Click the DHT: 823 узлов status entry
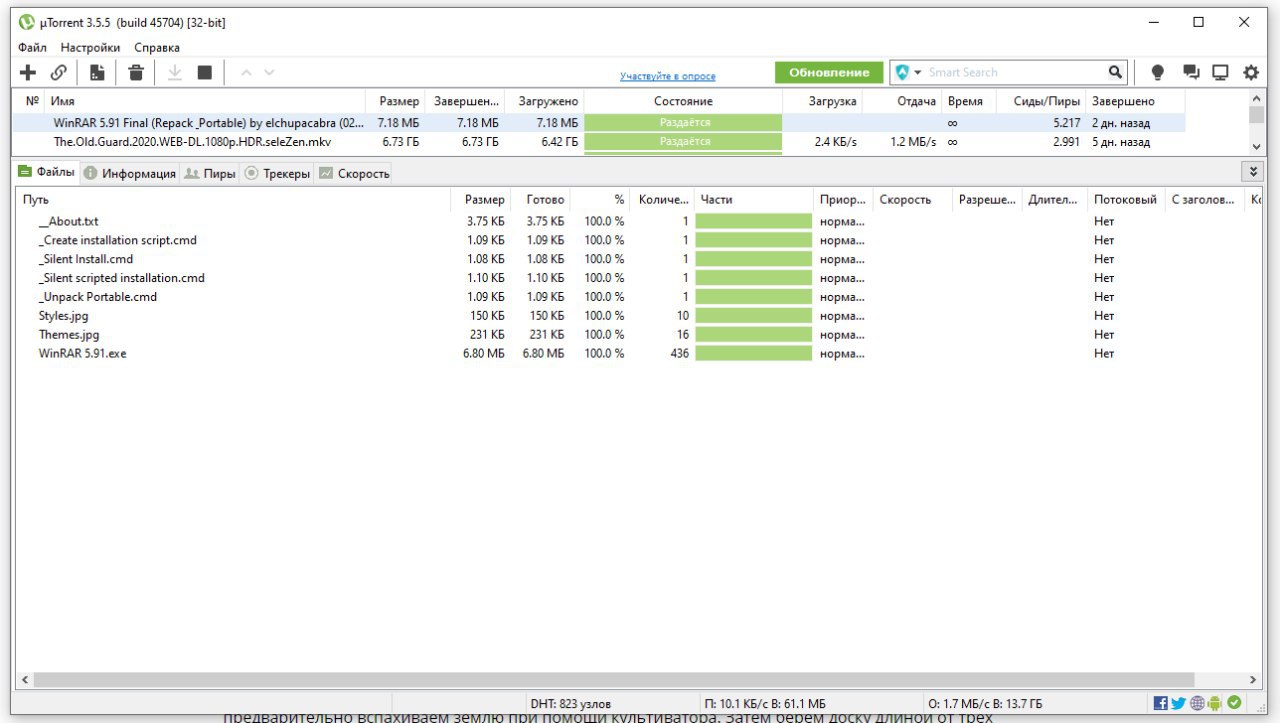The width and height of the screenshot is (1280, 723). click(570, 704)
